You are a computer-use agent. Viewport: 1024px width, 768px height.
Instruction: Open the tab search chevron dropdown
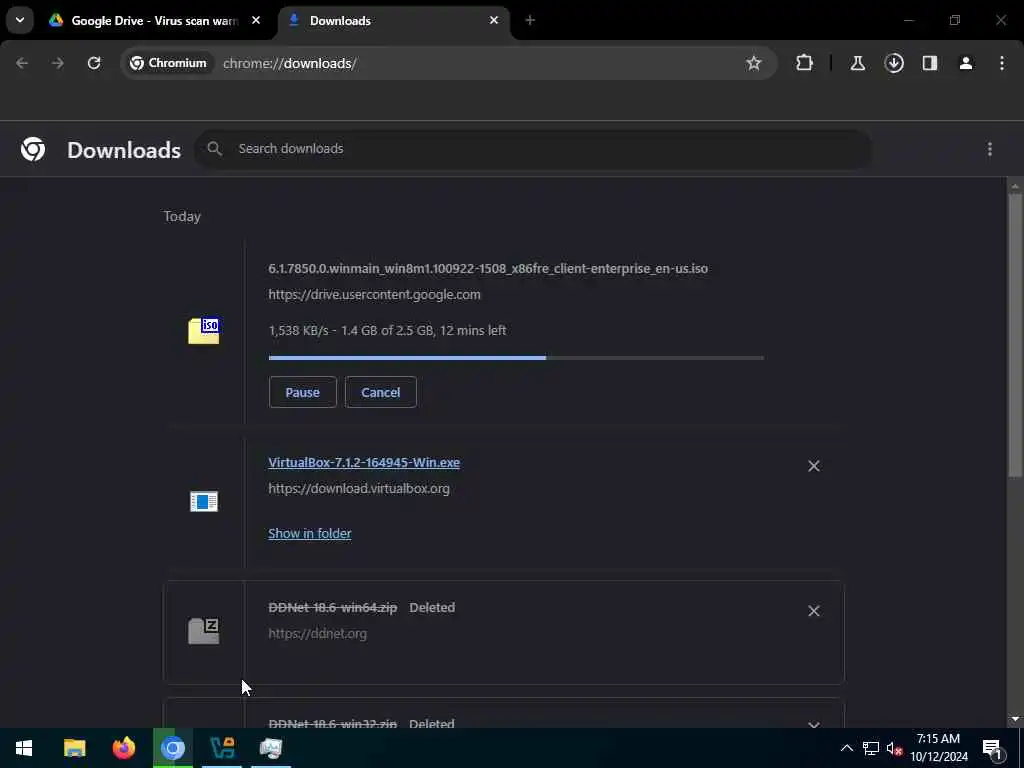20,20
